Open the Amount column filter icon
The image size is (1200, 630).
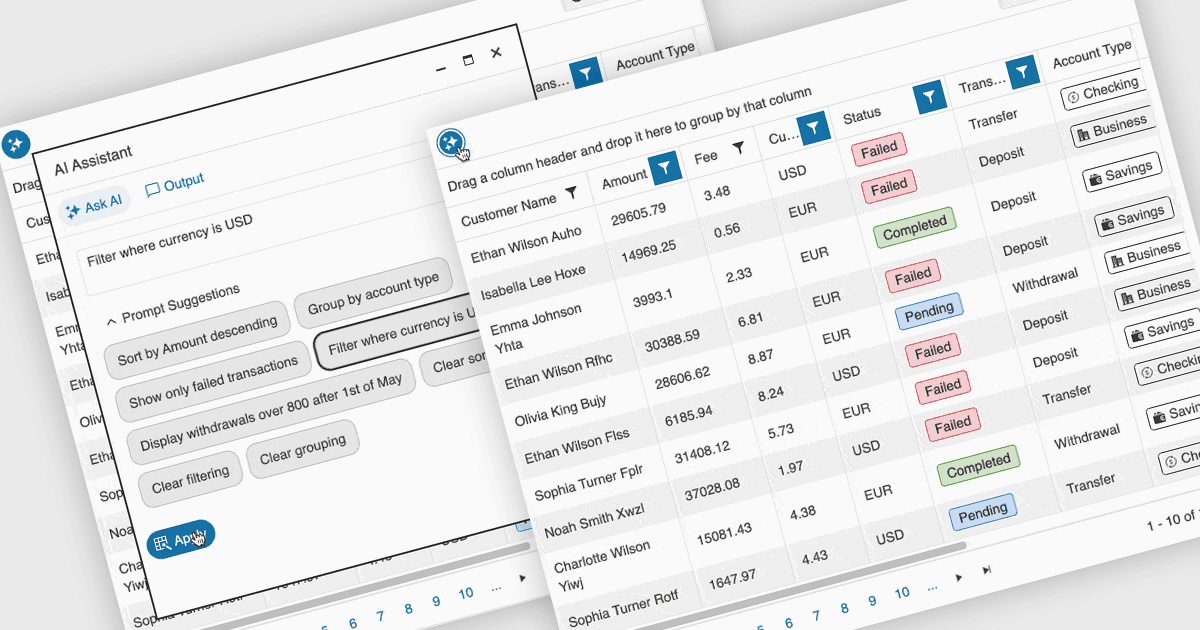click(665, 169)
